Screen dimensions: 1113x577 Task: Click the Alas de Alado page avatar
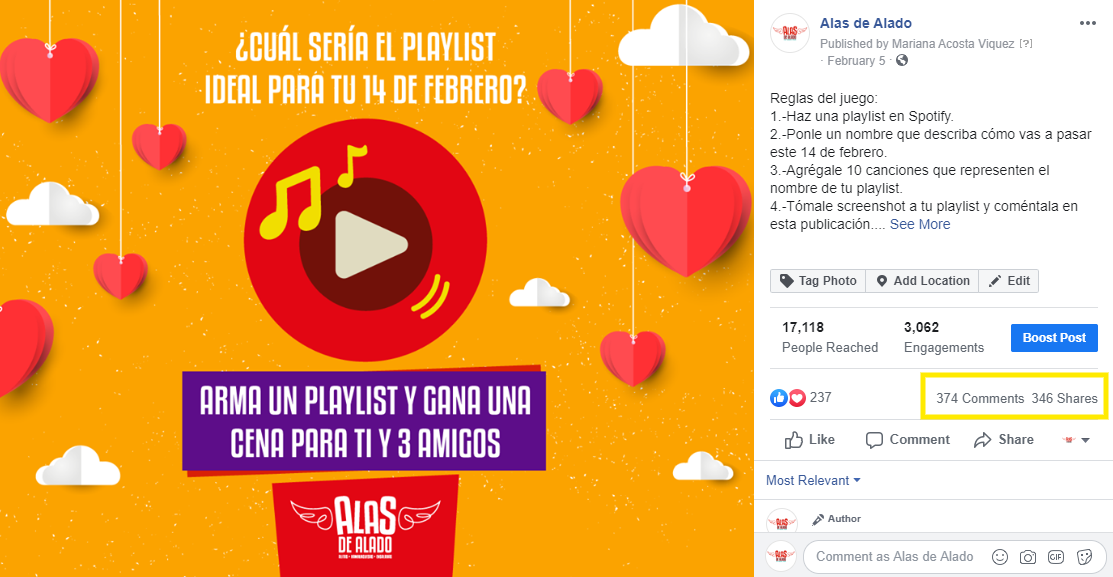pos(789,33)
